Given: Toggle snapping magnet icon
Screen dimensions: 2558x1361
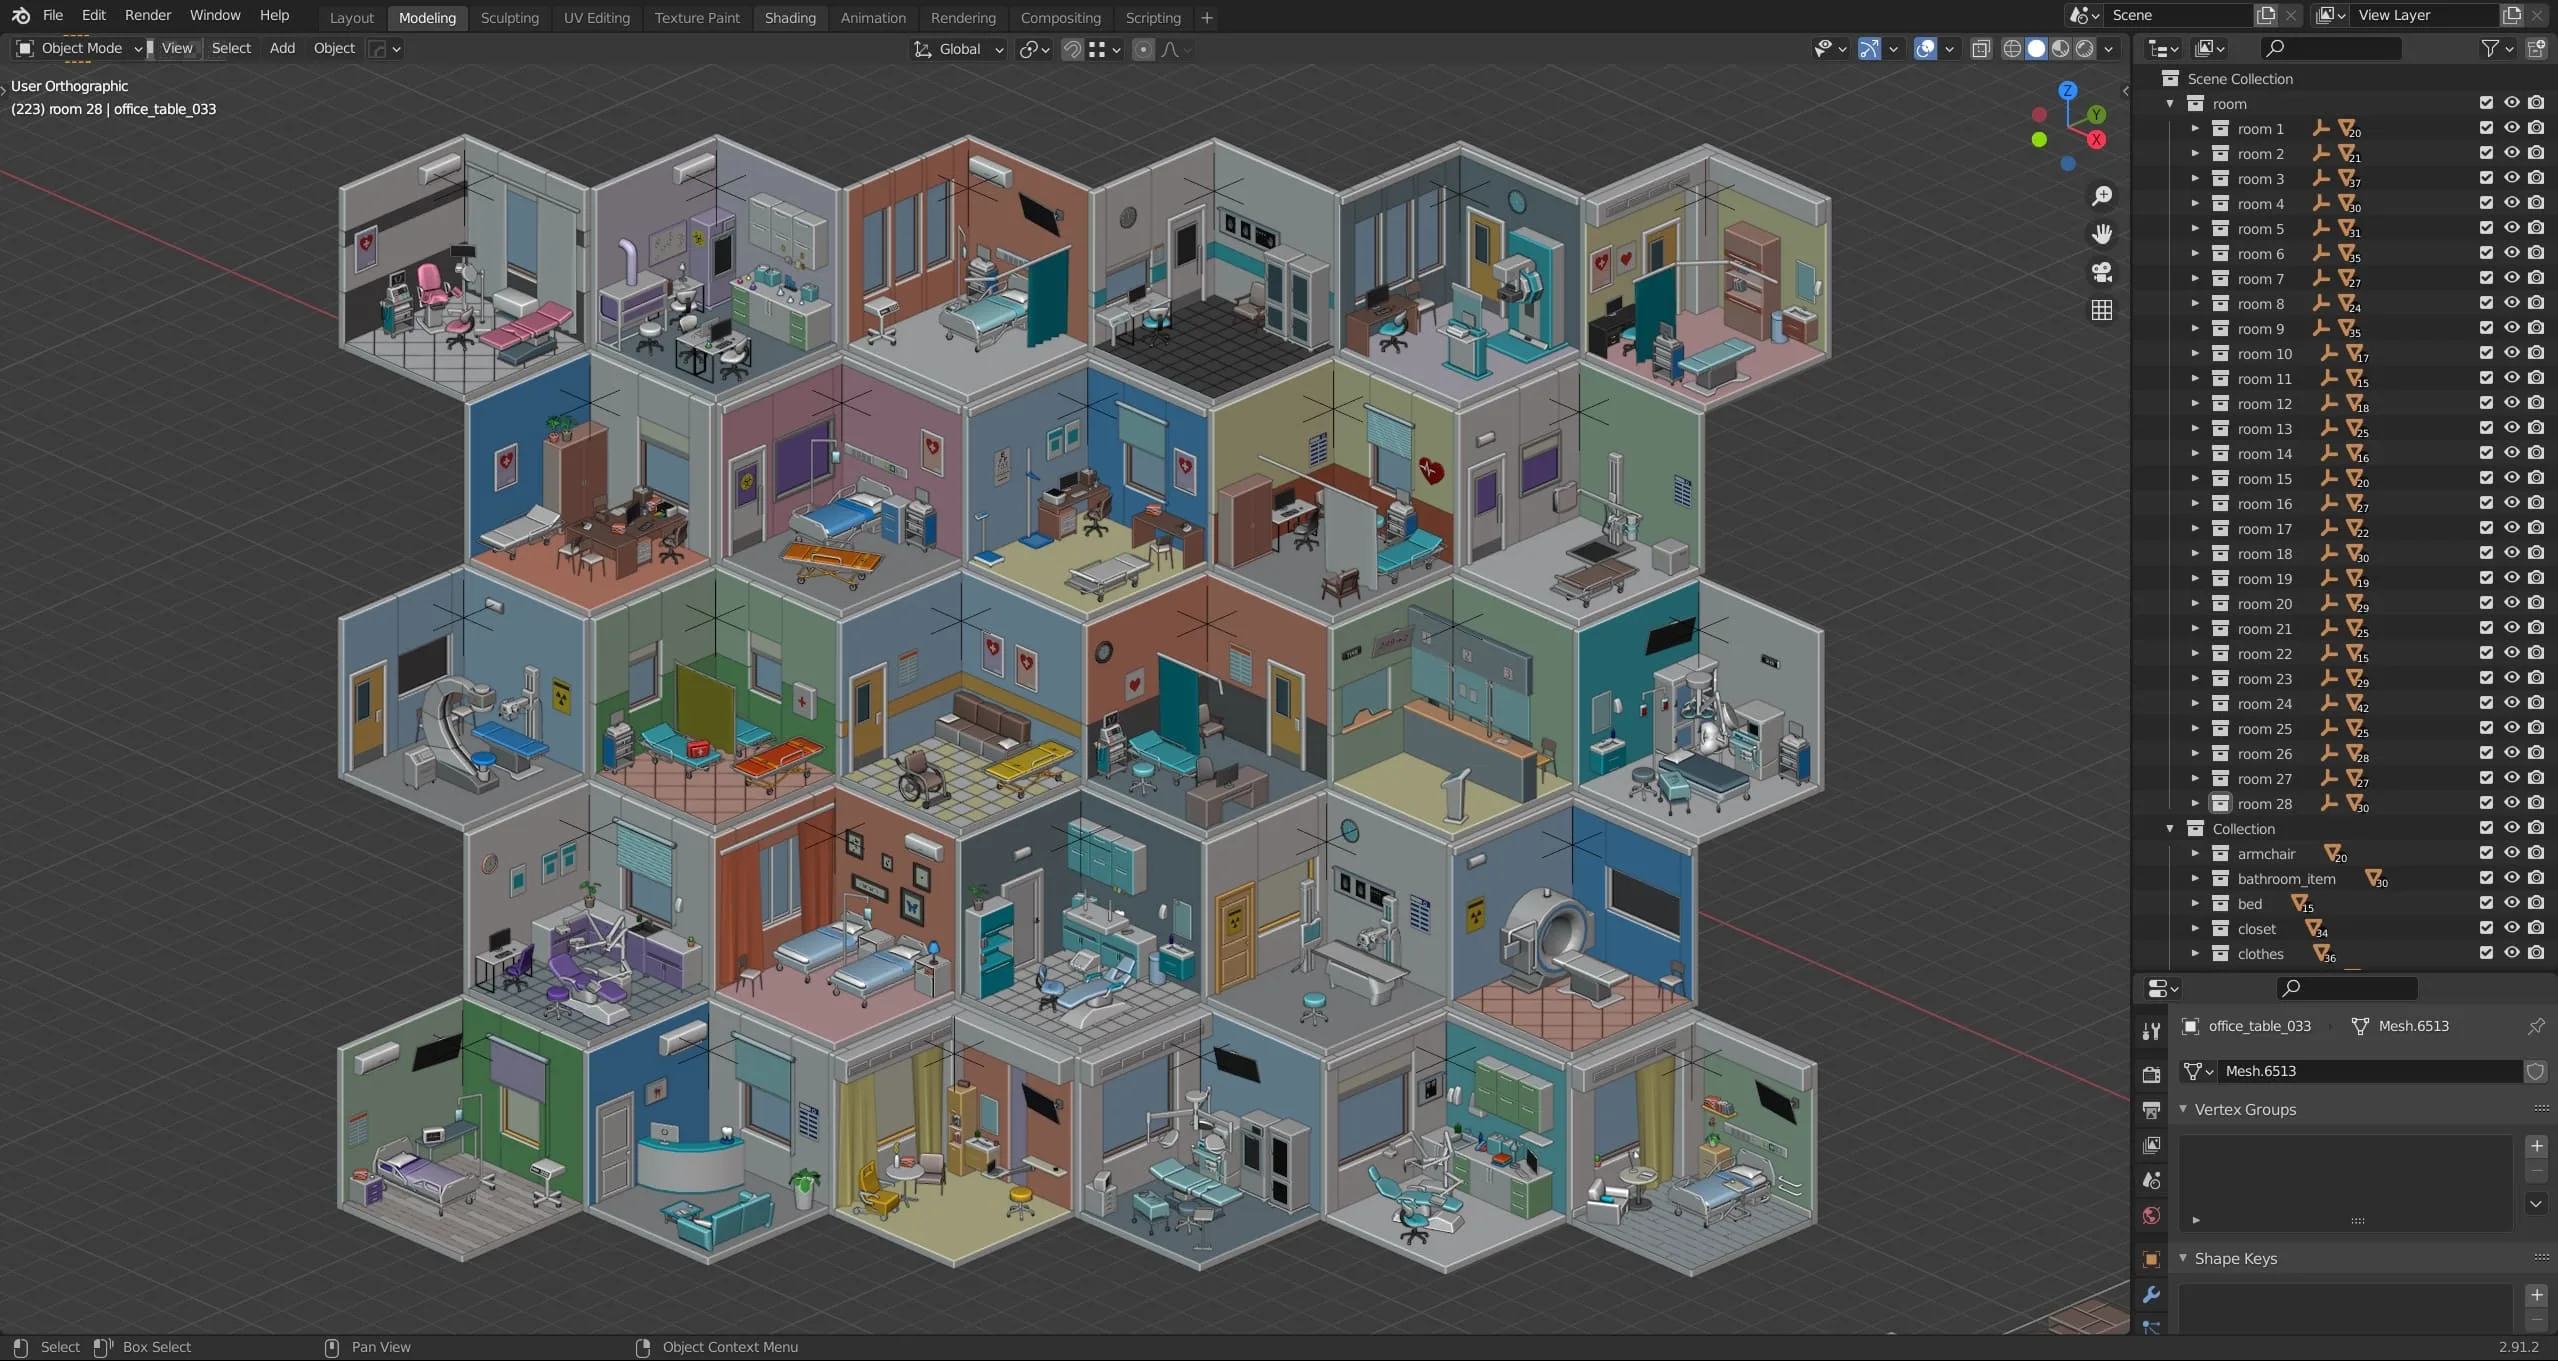Looking at the screenshot, I should click(1072, 49).
